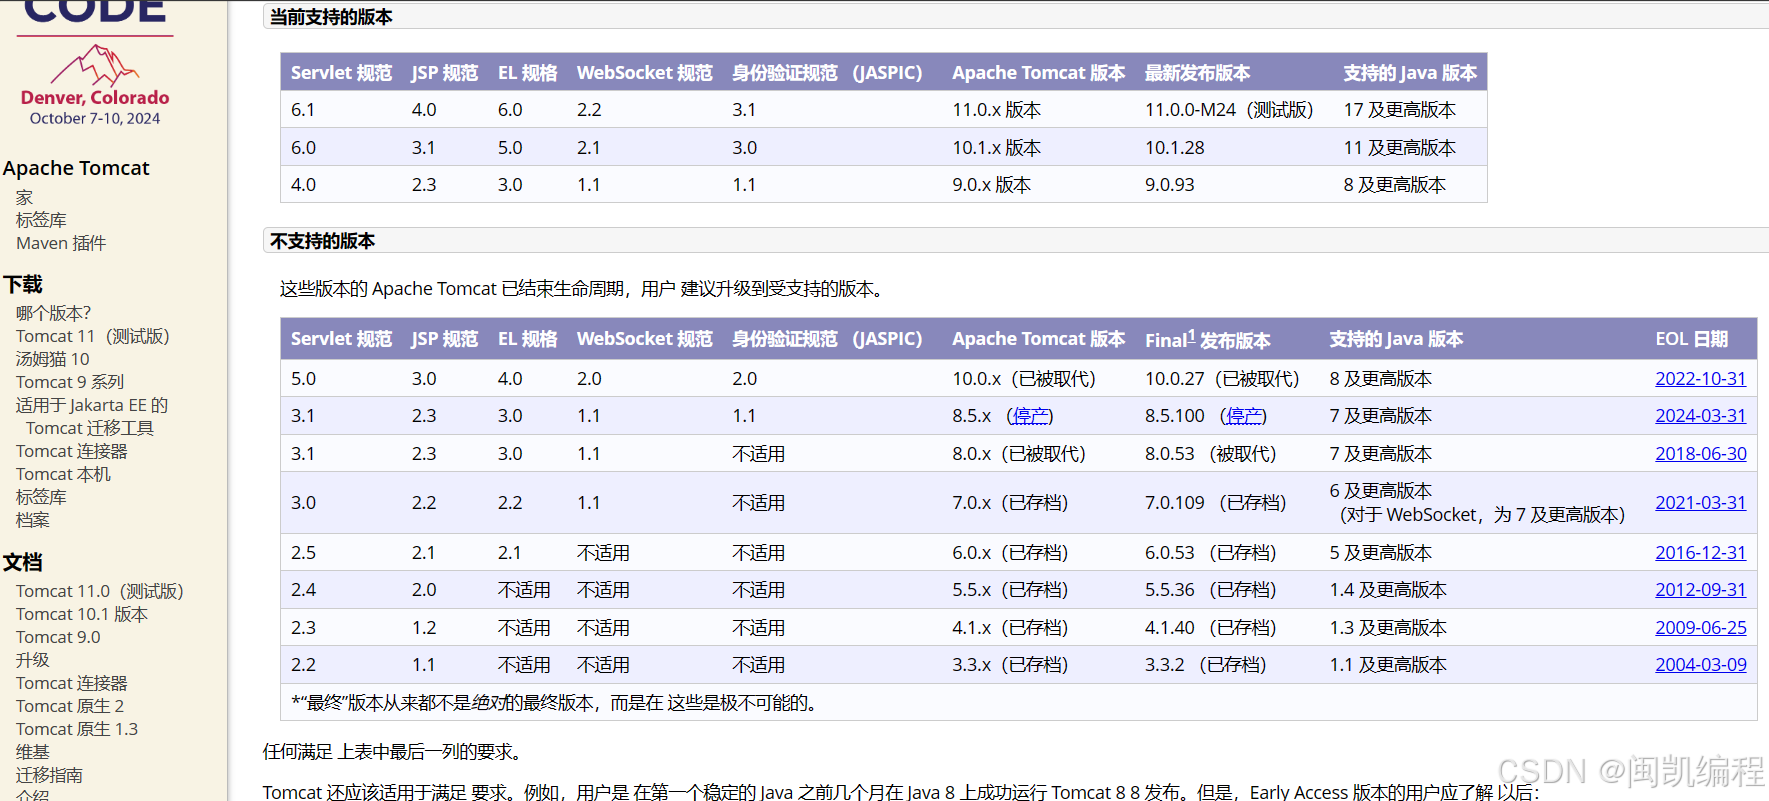
Task: Open 标签库 under Apache Tomcat heading
Action: (41, 220)
